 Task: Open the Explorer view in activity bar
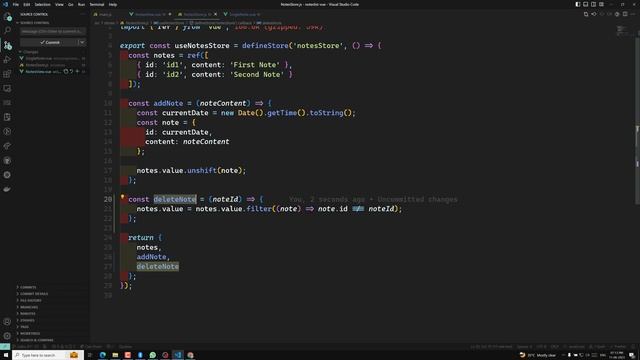coord(7,16)
